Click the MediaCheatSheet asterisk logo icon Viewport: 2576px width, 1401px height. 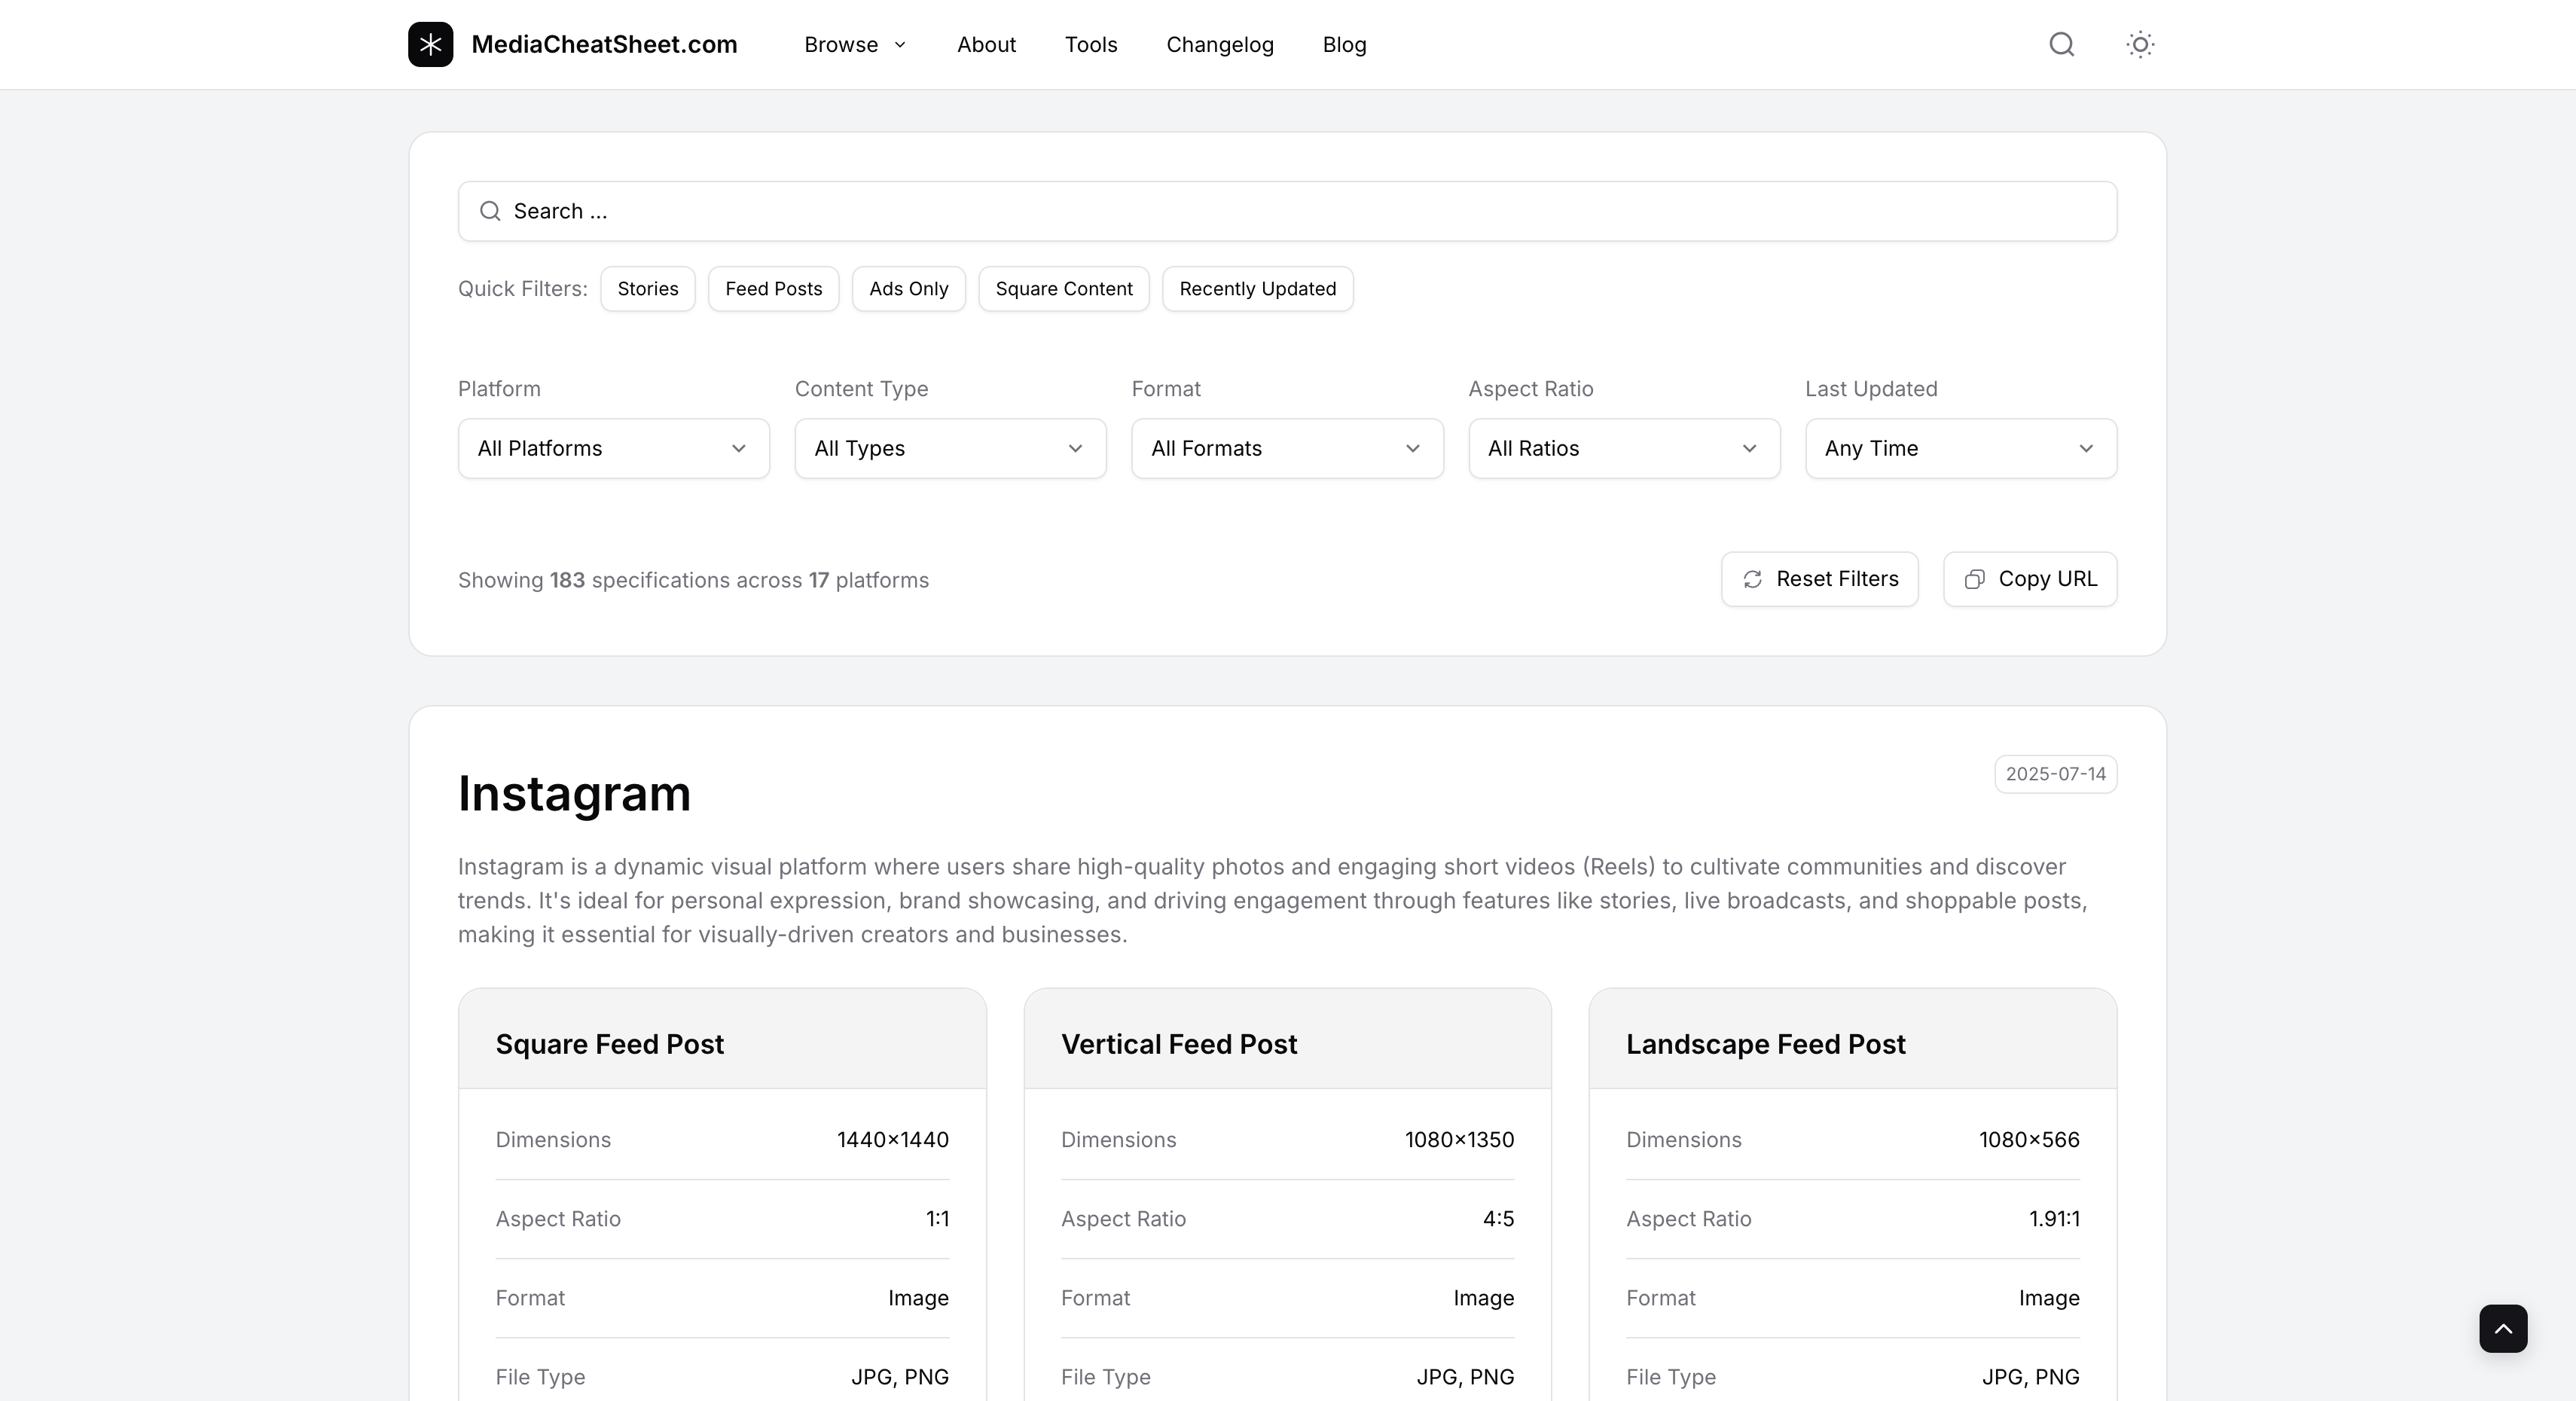[x=430, y=44]
